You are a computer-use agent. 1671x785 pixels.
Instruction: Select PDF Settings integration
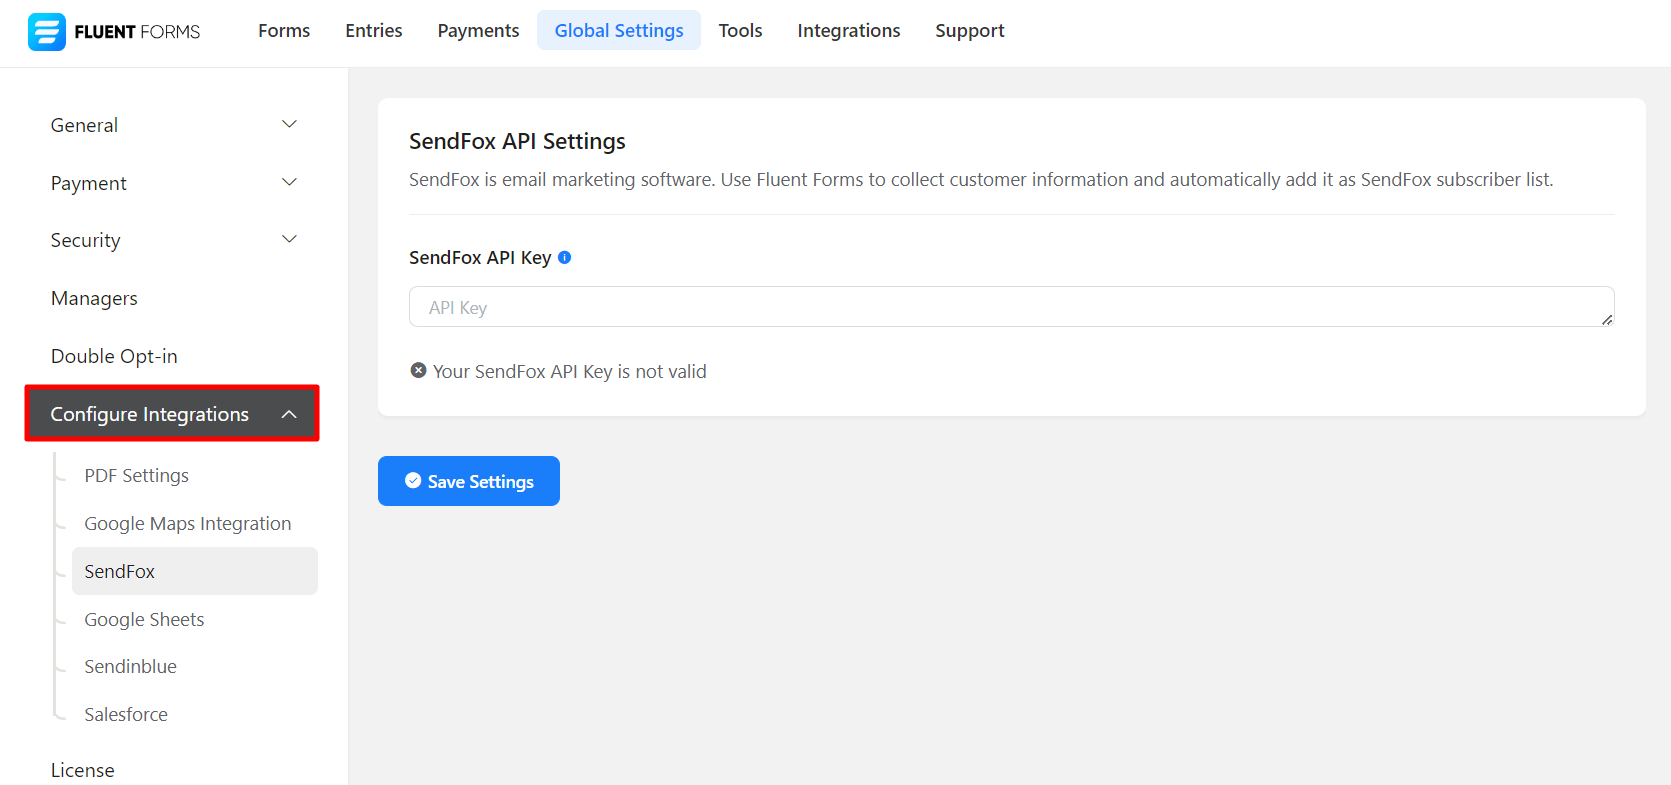(x=136, y=476)
